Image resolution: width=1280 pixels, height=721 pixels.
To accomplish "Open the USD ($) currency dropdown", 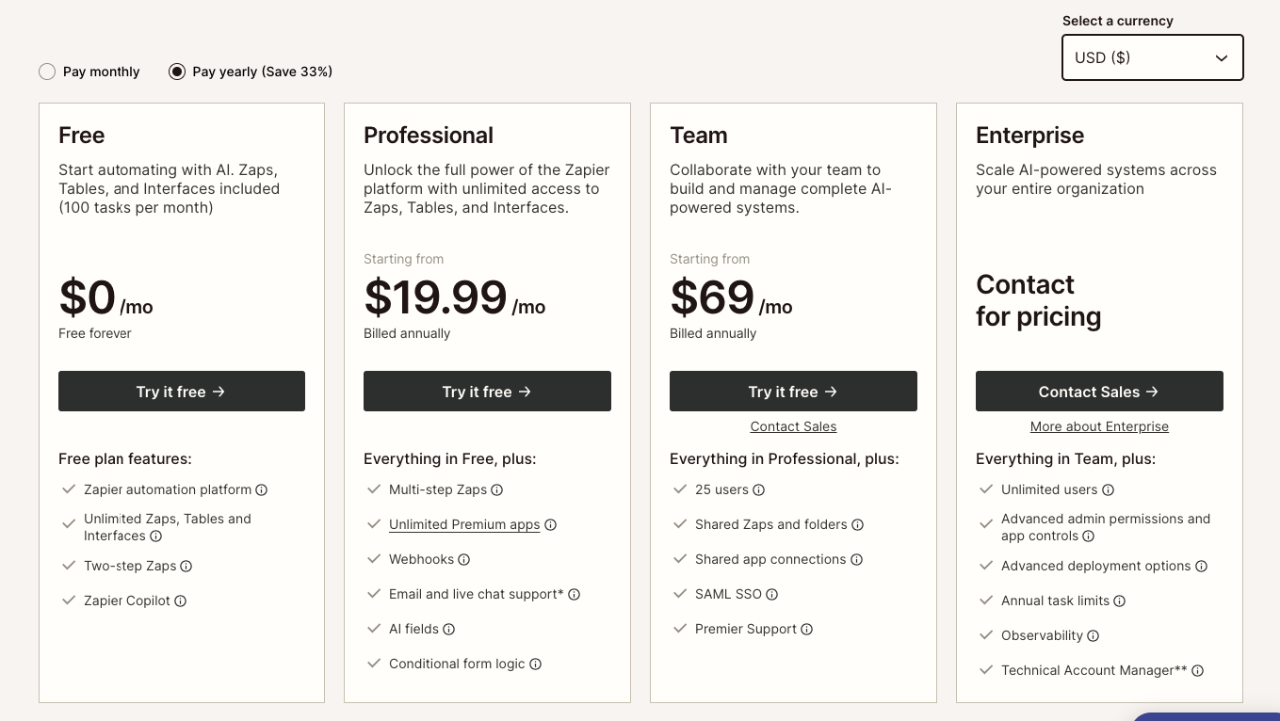I will point(1152,58).
